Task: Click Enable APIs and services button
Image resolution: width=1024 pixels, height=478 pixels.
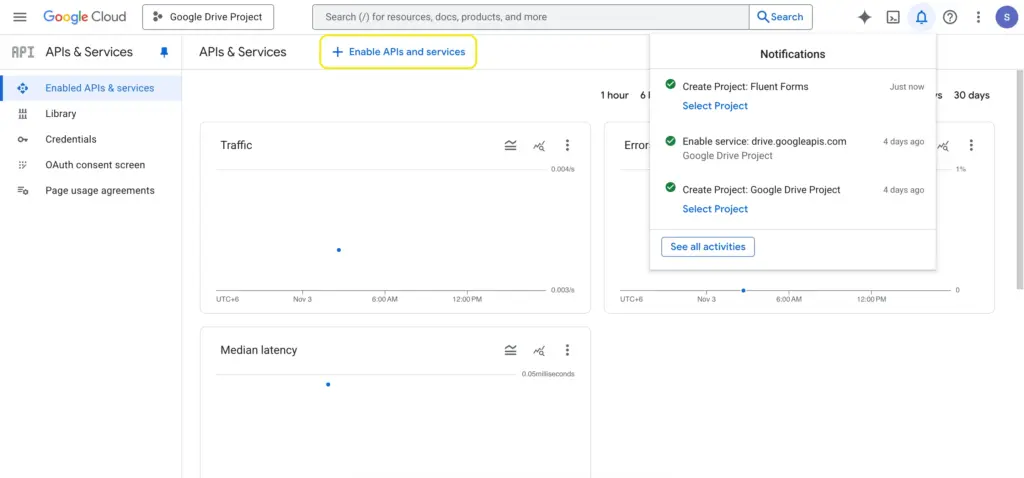Action: click(398, 52)
